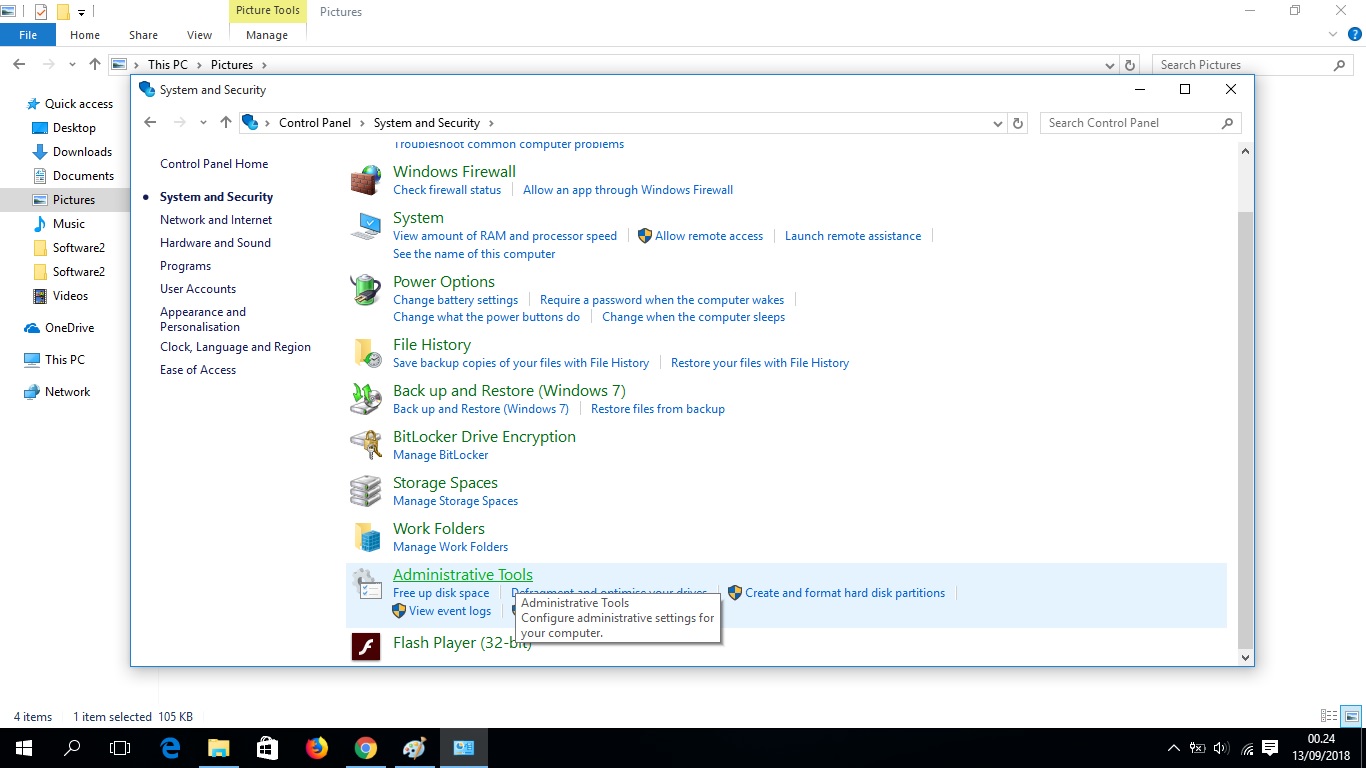
Task: Select Music in the navigation pane
Action: click(x=69, y=224)
